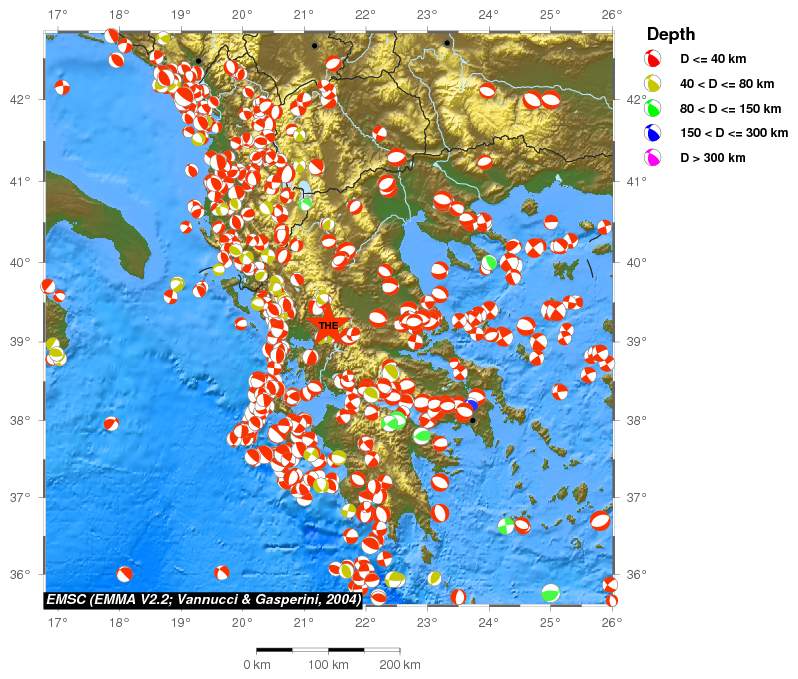Click the red D <= 40 km legend icon
Screen dimensions: 798x679
653,59
